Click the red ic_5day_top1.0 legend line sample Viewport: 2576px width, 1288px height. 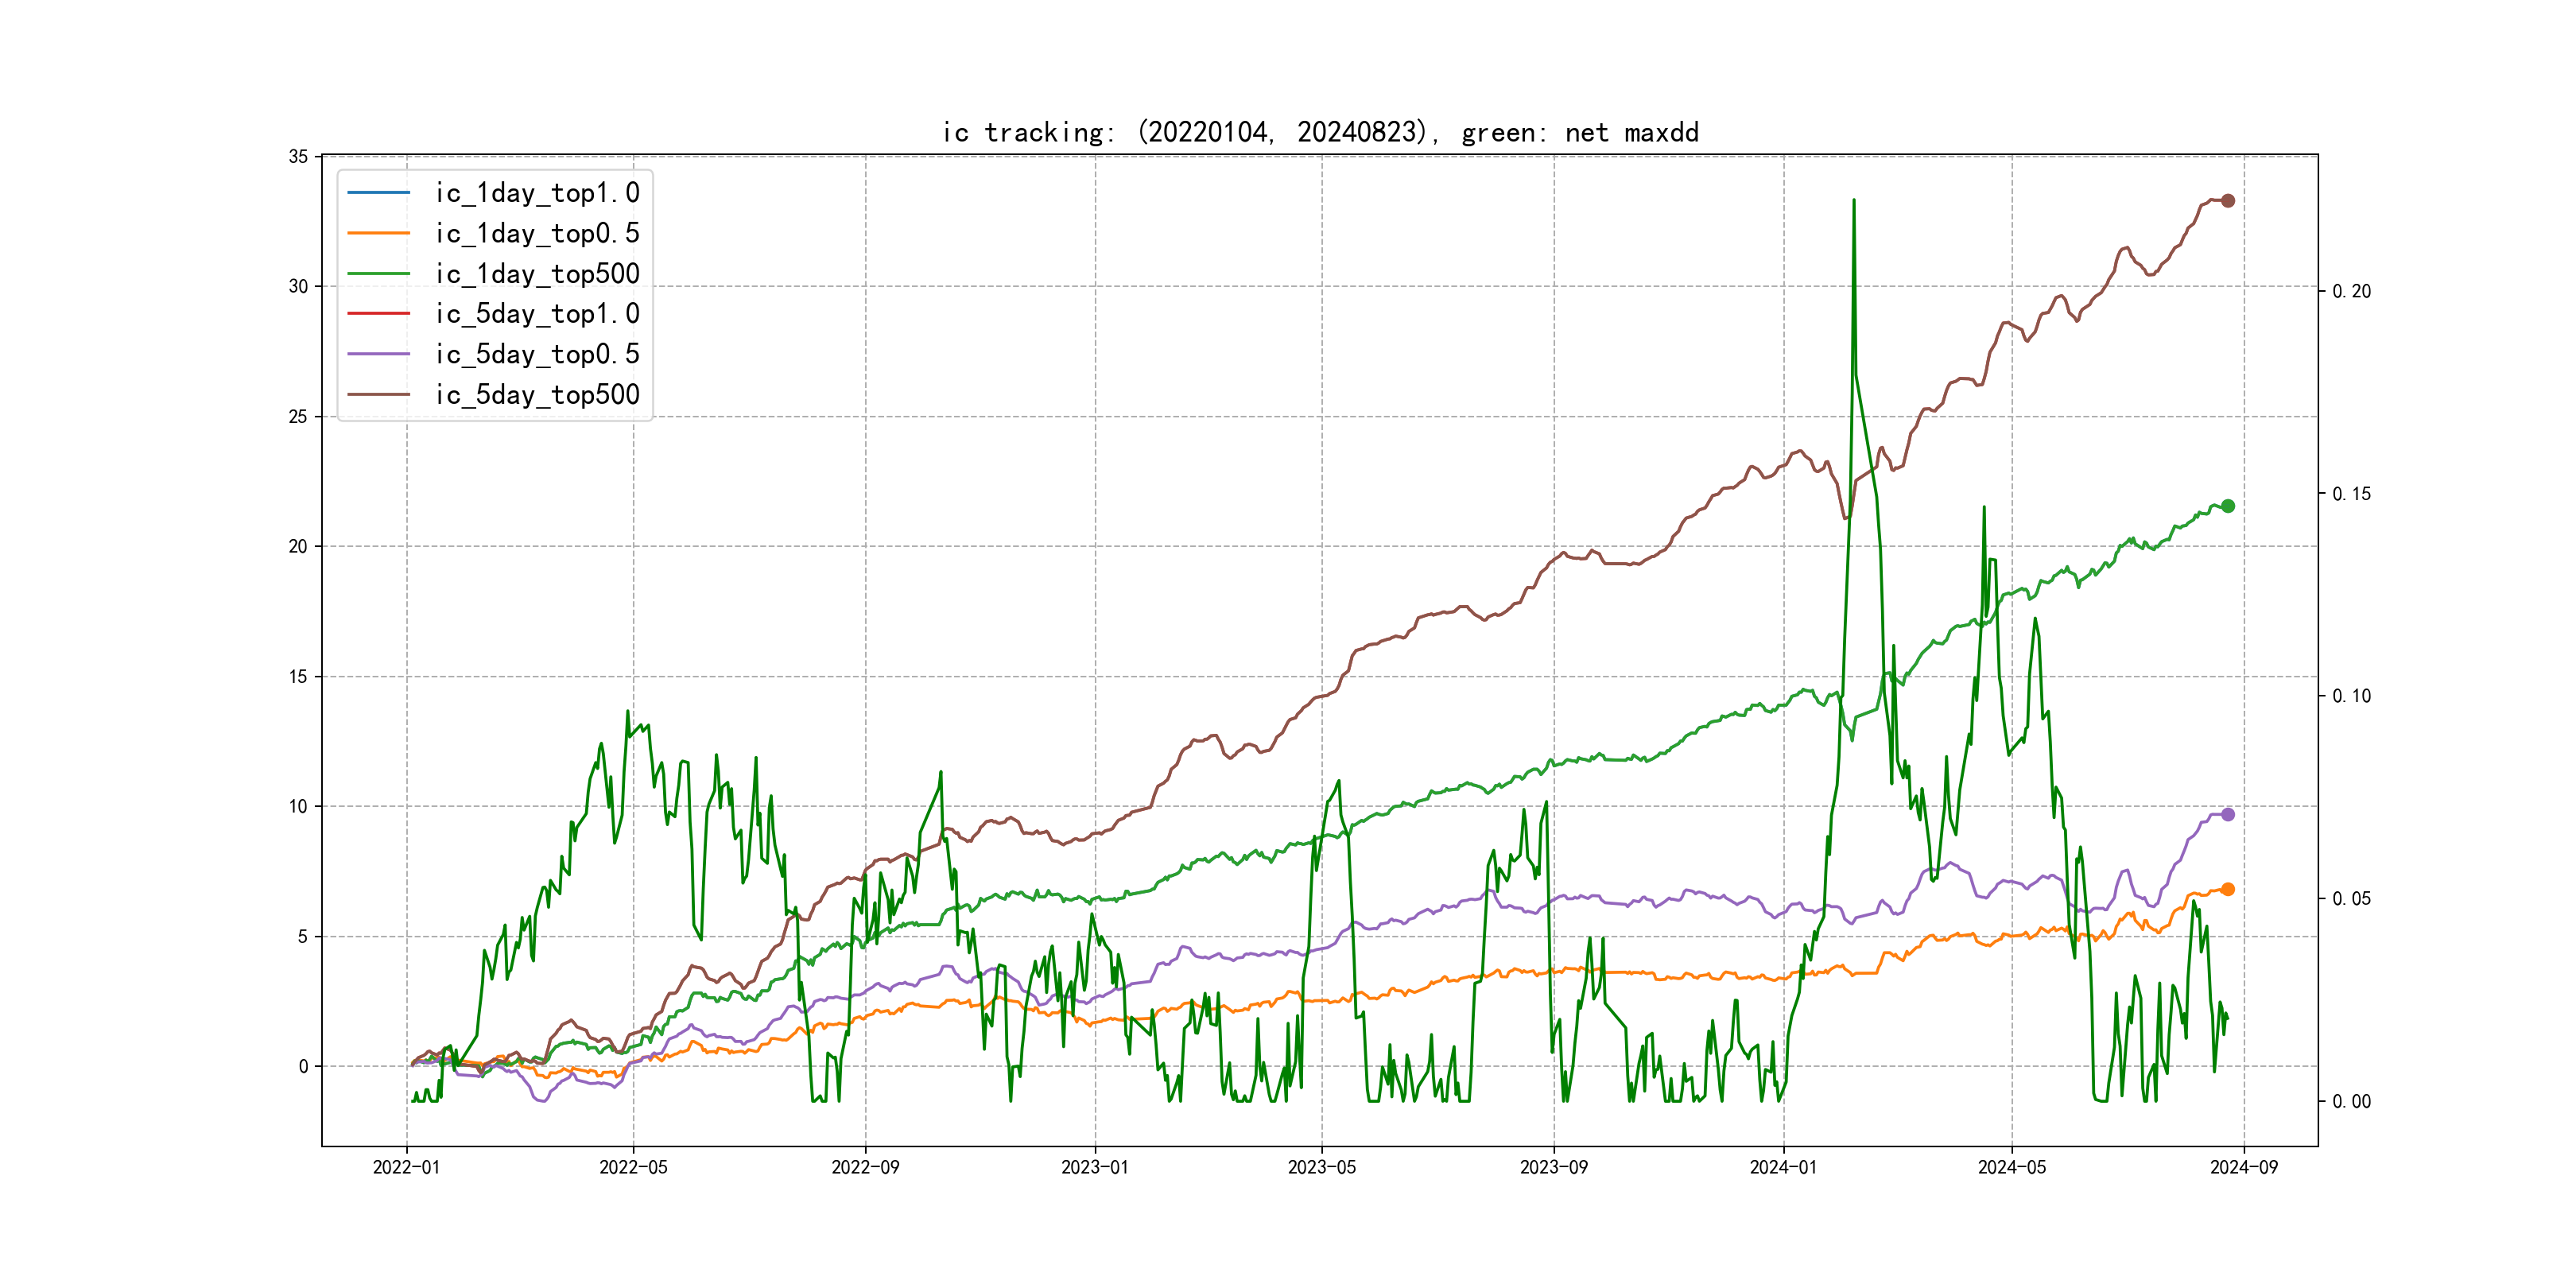pos(378,313)
